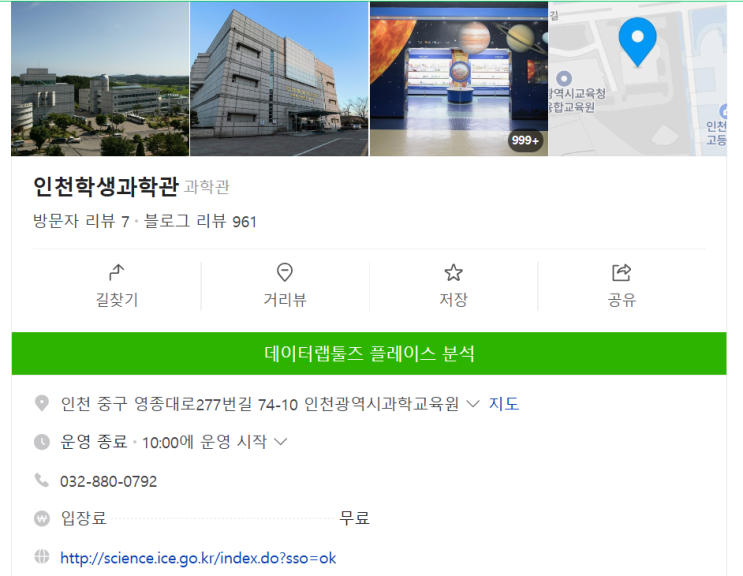
Task: Click the clock icon next to 운영 종료
Action: pos(42,441)
